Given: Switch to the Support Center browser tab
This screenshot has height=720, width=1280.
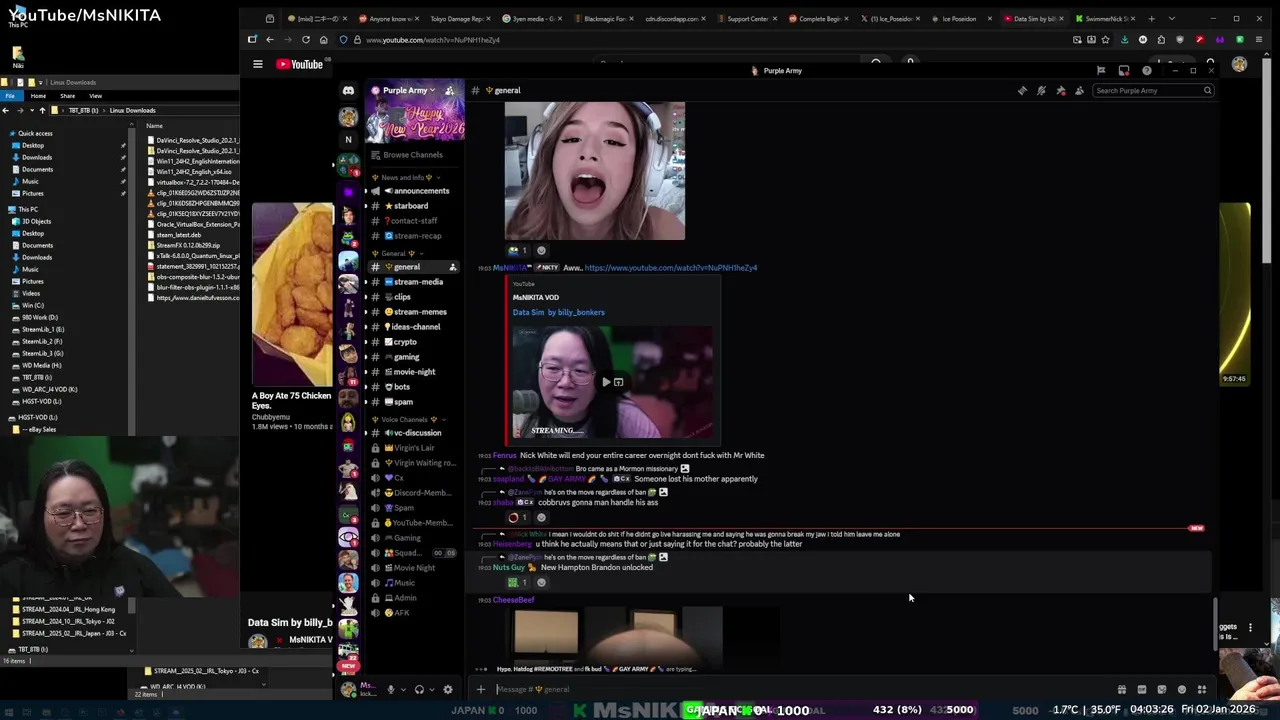Looking at the screenshot, I should [x=747, y=19].
